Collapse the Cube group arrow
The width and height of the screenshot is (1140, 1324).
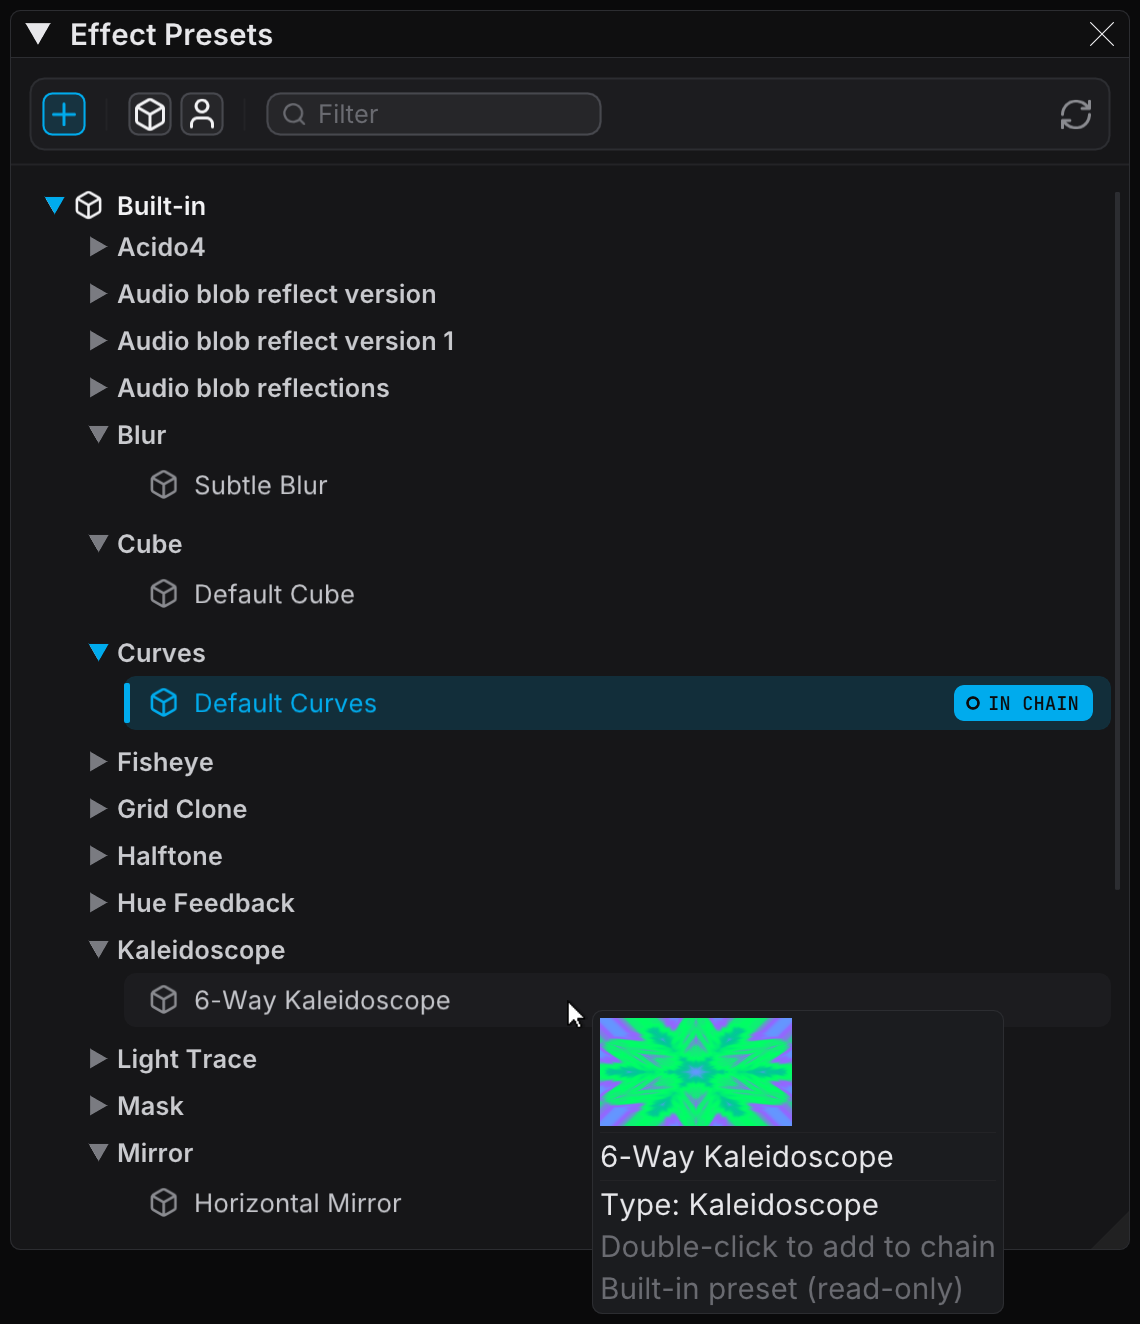[98, 543]
